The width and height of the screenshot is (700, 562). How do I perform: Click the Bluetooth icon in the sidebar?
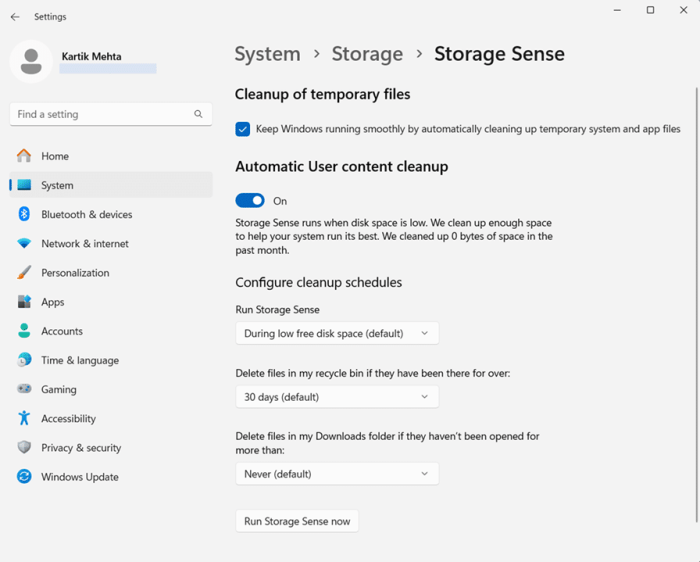[x=24, y=214]
